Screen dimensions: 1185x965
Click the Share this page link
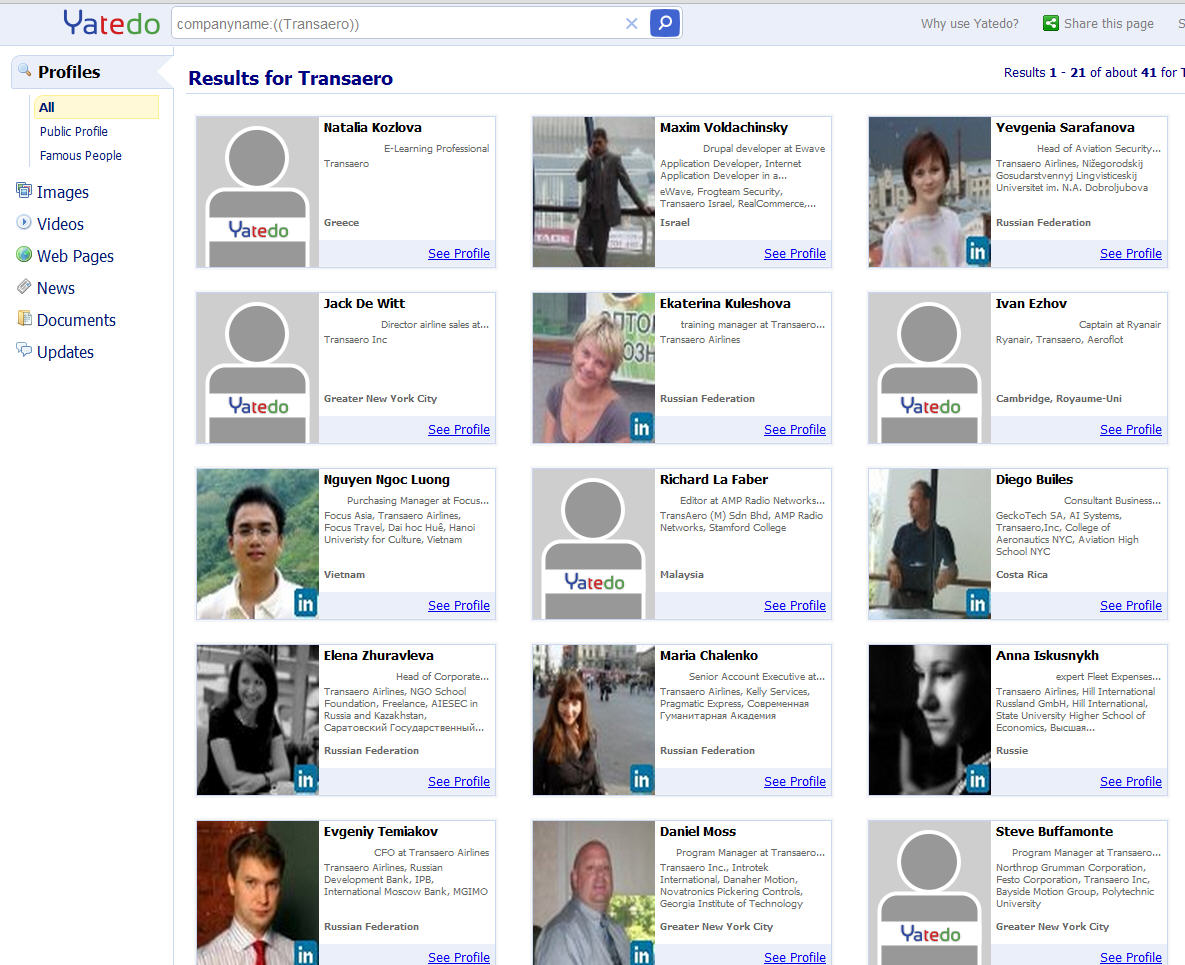[1109, 23]
